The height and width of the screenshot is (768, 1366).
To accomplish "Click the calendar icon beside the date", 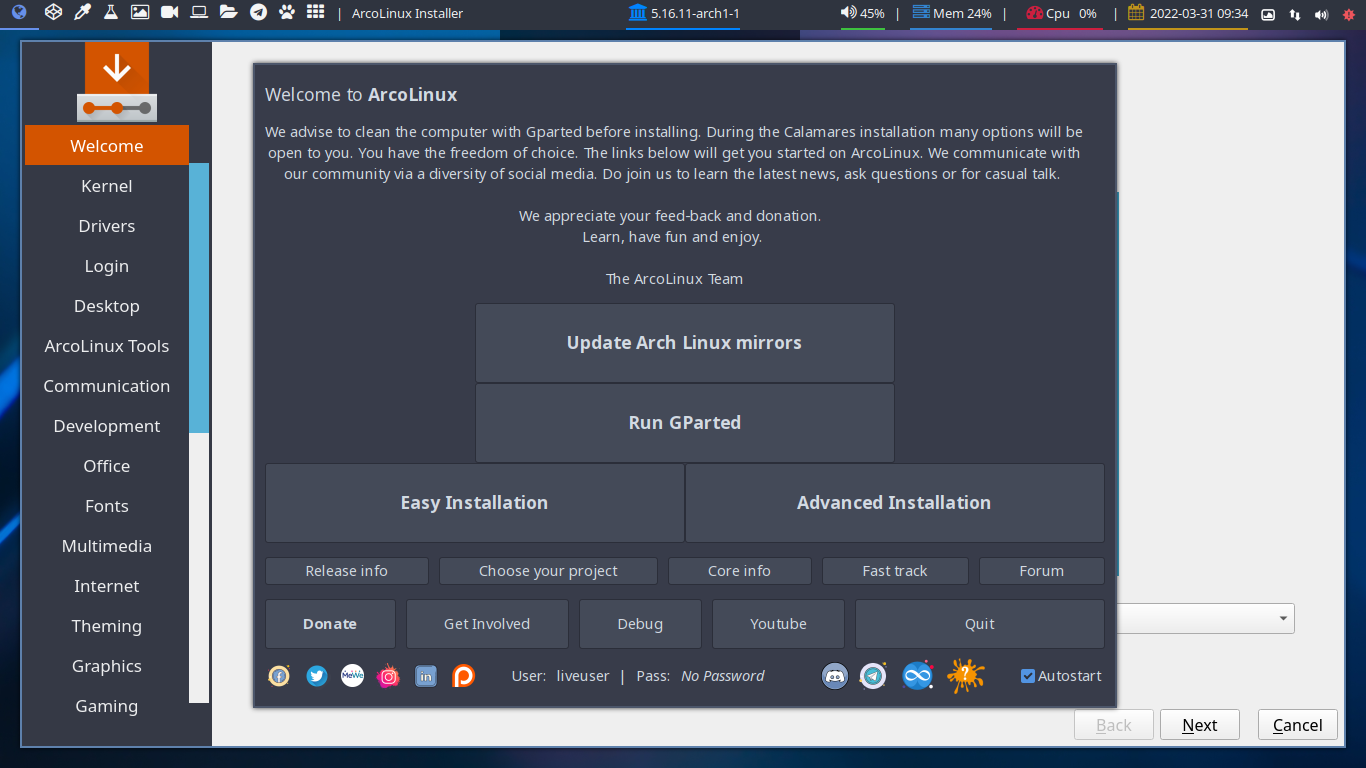I will tap(1136, 13).
